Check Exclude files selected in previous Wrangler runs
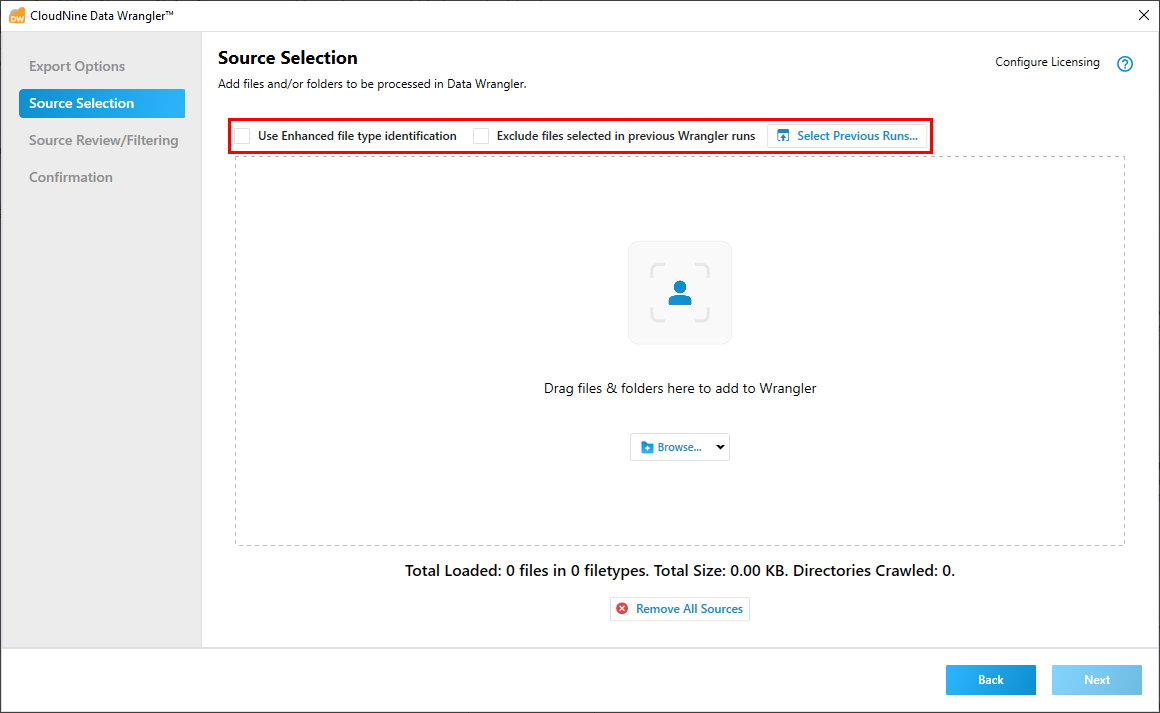 pos(481,136)
